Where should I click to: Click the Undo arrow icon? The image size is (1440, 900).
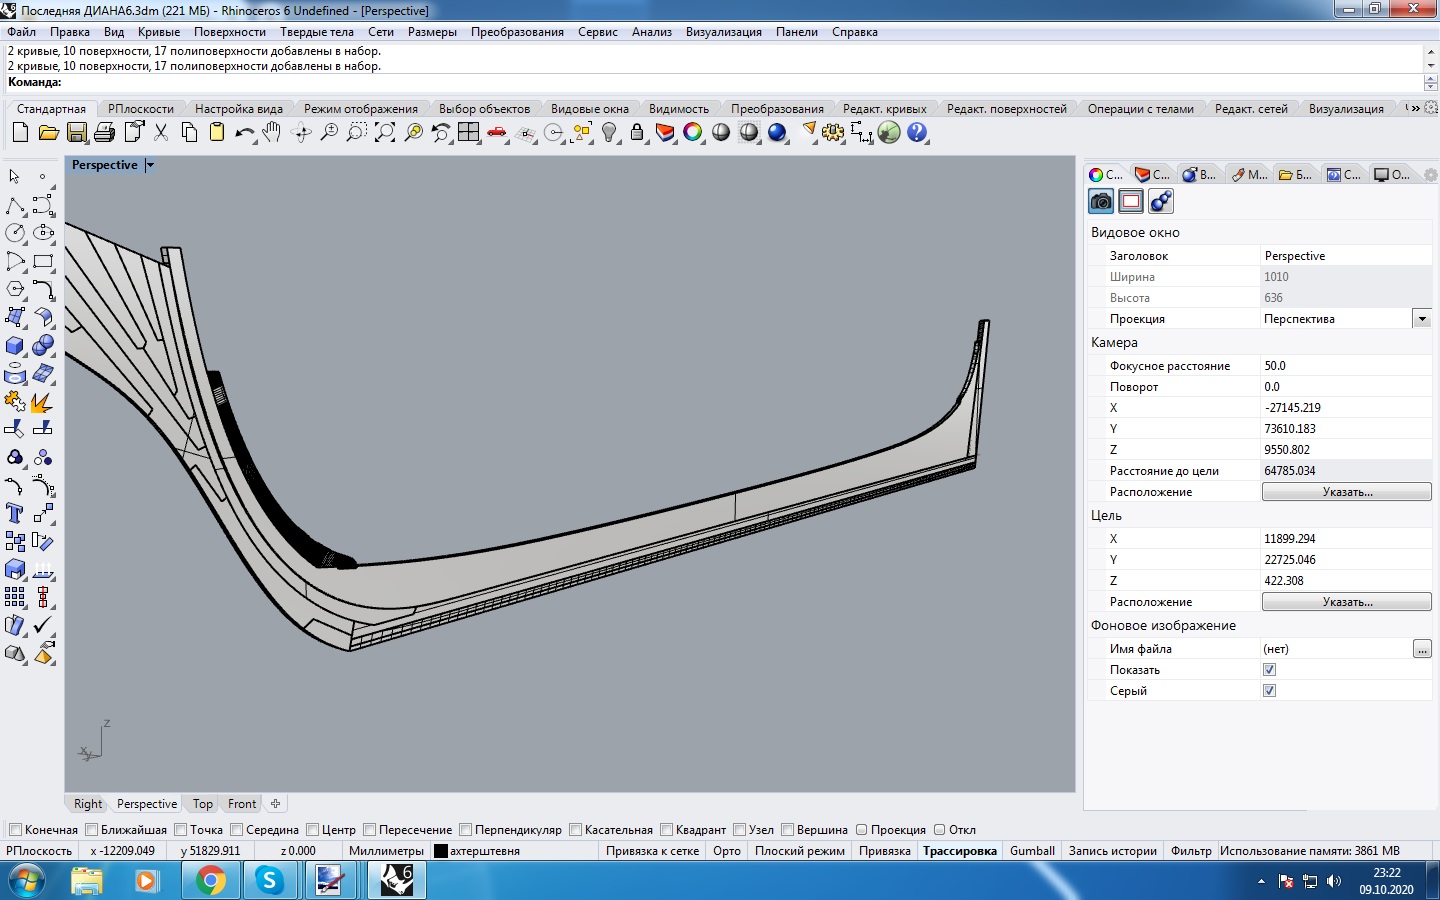click(244, 132)
